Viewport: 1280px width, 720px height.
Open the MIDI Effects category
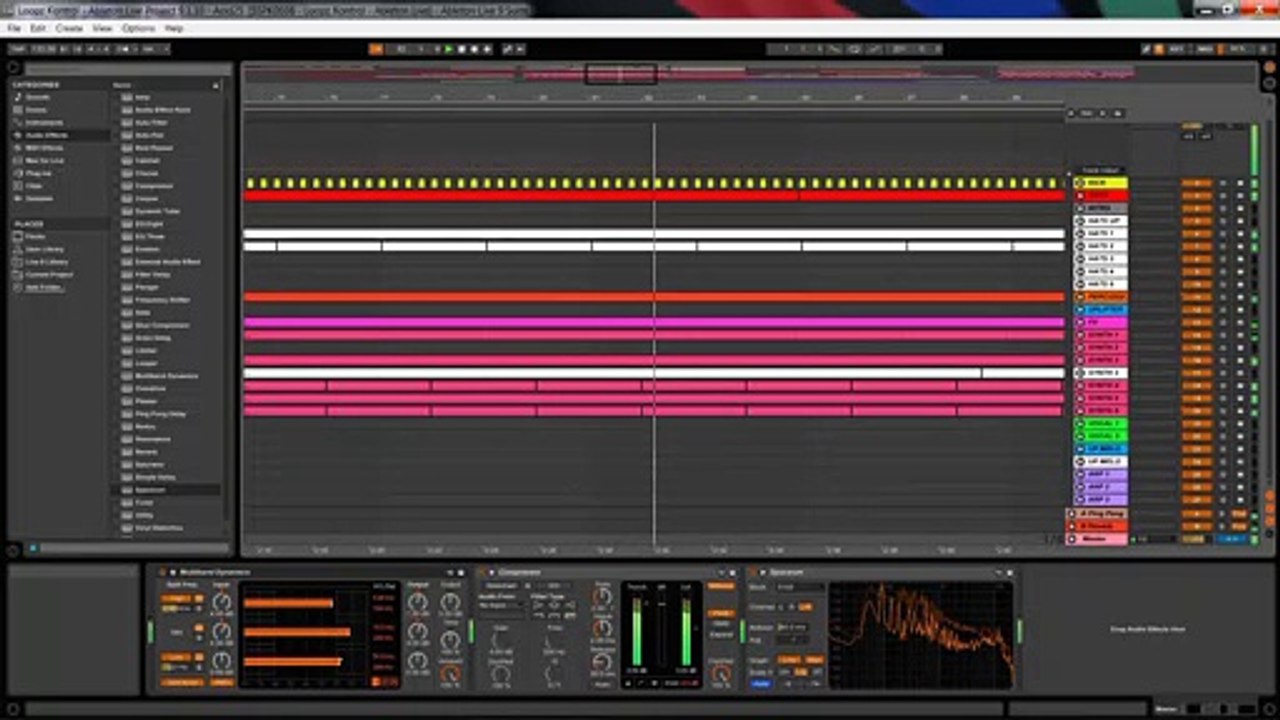coord(44,148)
